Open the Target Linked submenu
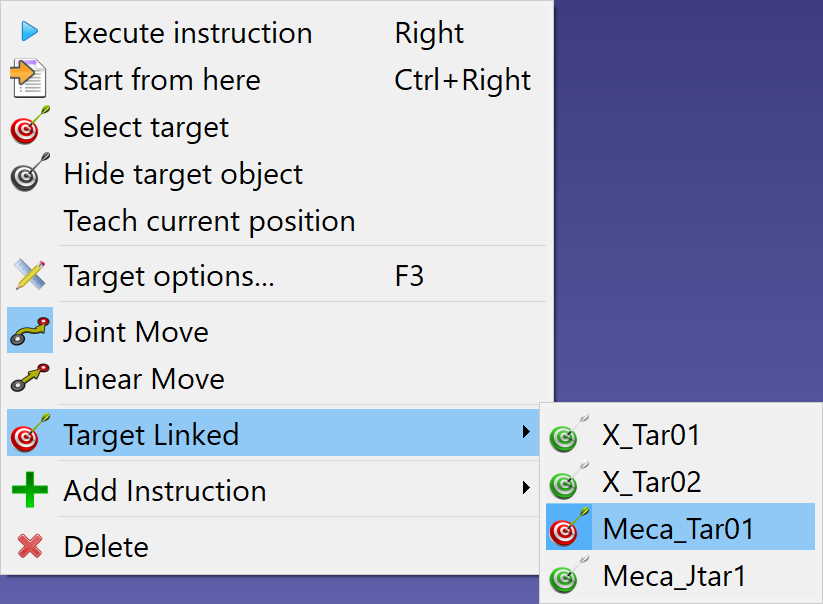Viewport: 823px width, 604px height. 273,433
